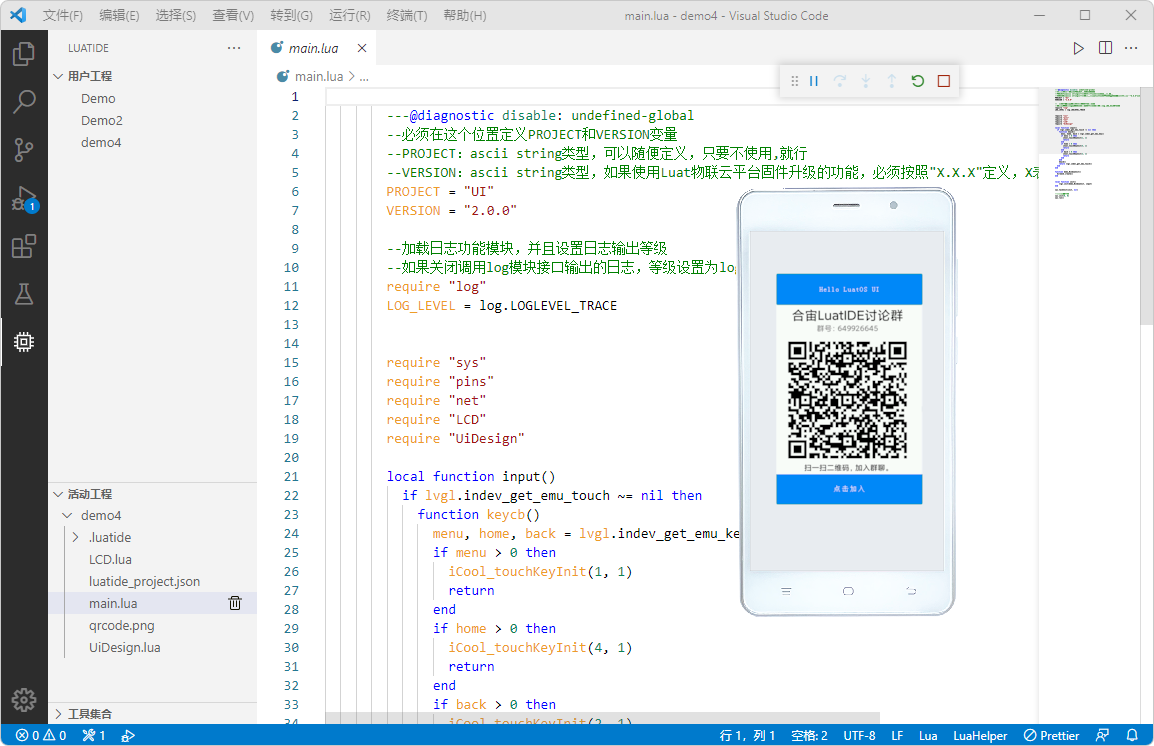Open the 编辑(E) menu
This screenshot has width=1154, height=746.
pos(119,15)
